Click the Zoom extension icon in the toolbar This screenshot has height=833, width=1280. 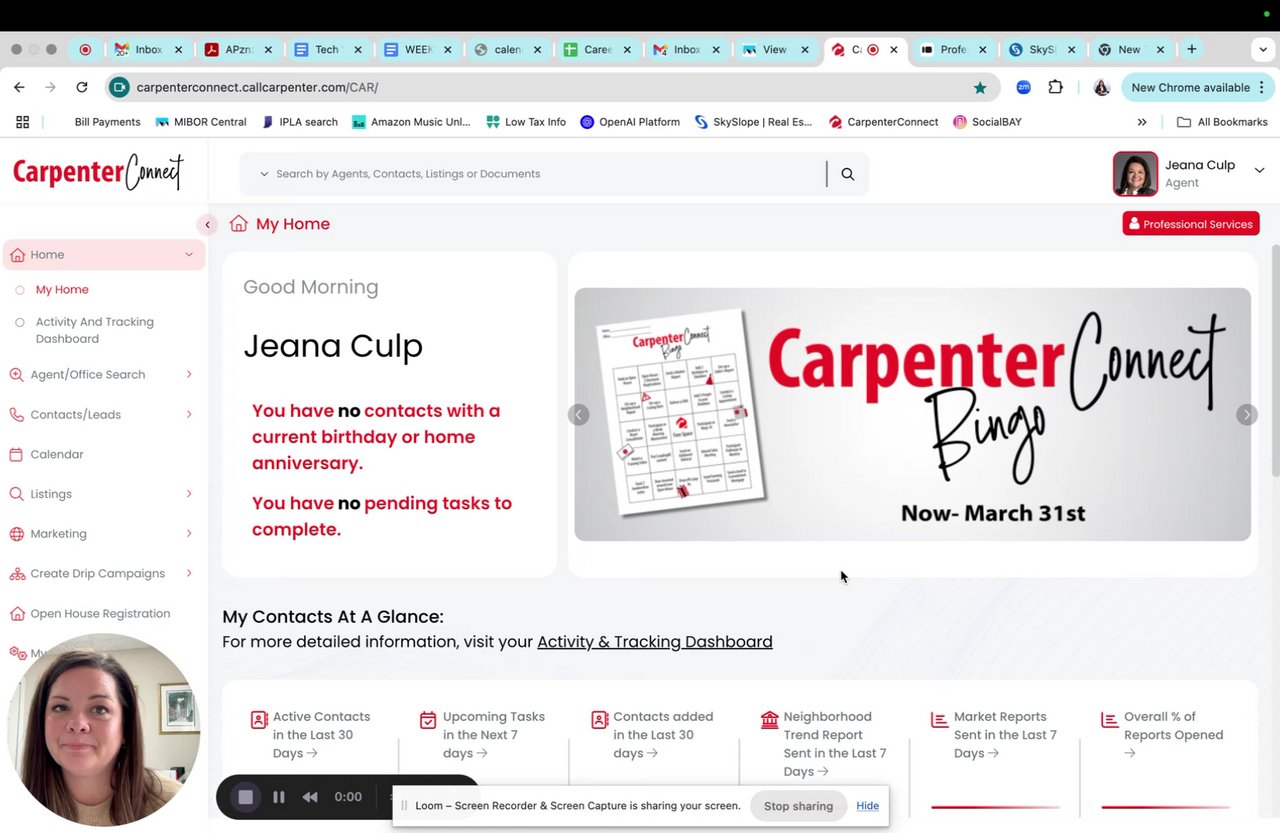(1023, 88)
